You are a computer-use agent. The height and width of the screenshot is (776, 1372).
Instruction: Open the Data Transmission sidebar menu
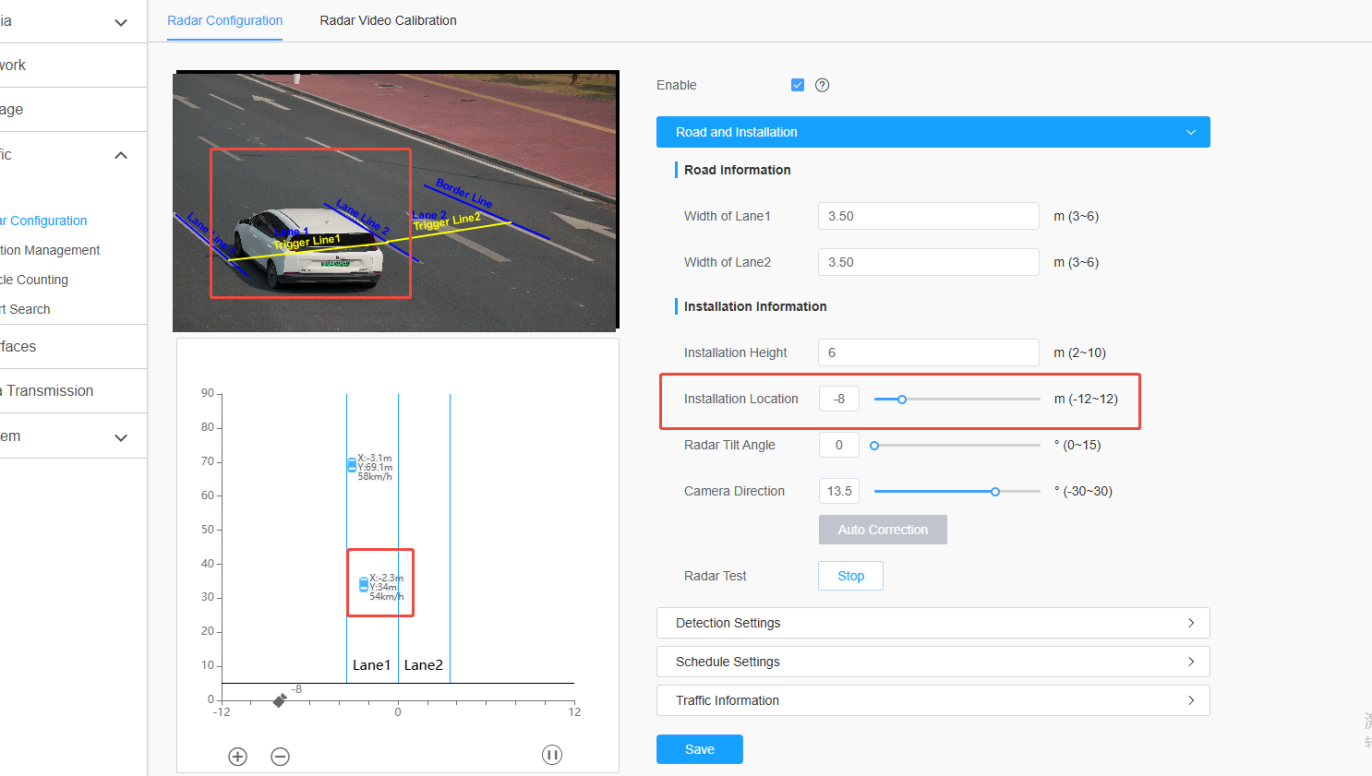pos(73,391)
